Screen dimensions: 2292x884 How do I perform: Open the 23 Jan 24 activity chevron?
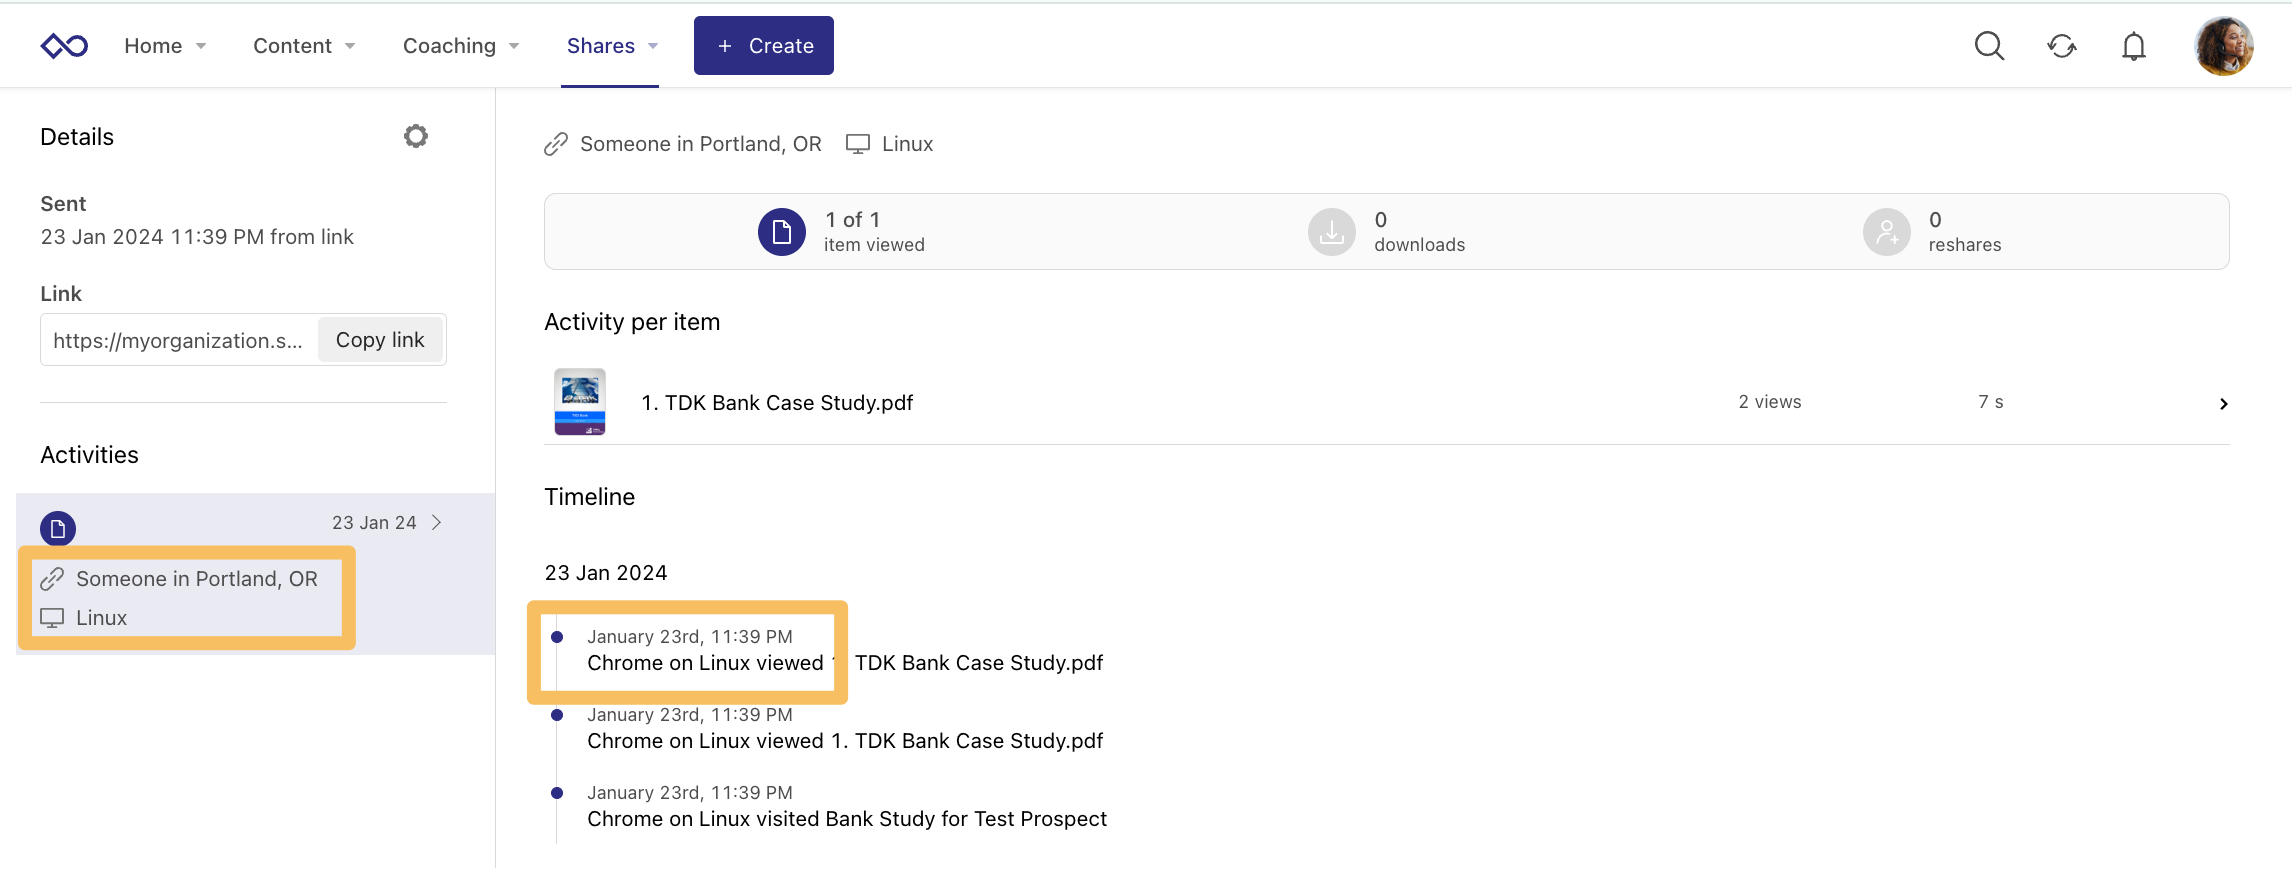click(x=437, y=523)
